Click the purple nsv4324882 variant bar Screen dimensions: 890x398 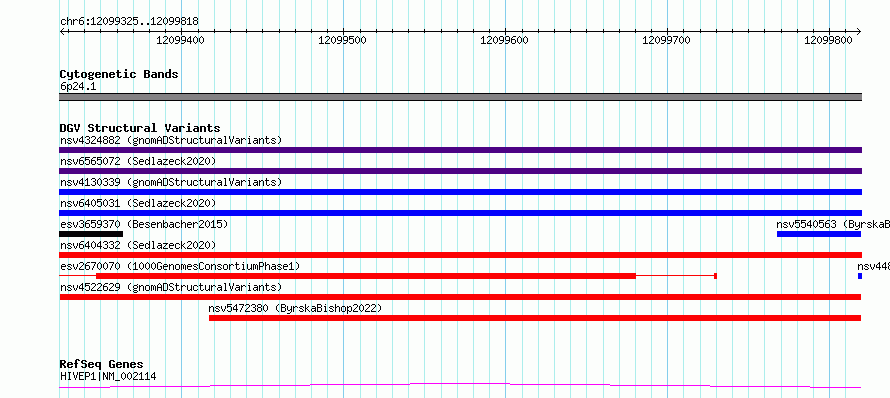pos(460,150)
